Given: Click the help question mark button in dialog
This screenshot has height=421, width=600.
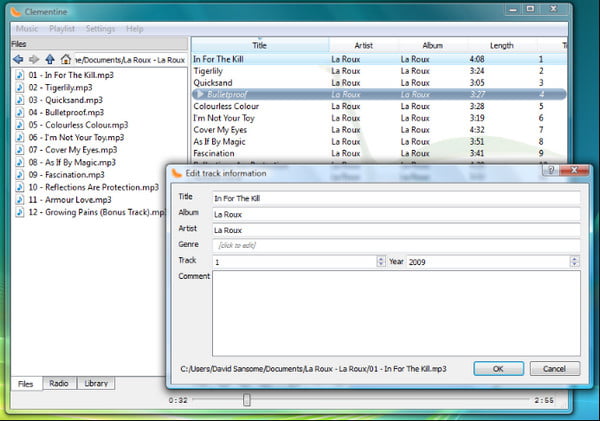Looking at the screenshot, I should coord(551,170).
